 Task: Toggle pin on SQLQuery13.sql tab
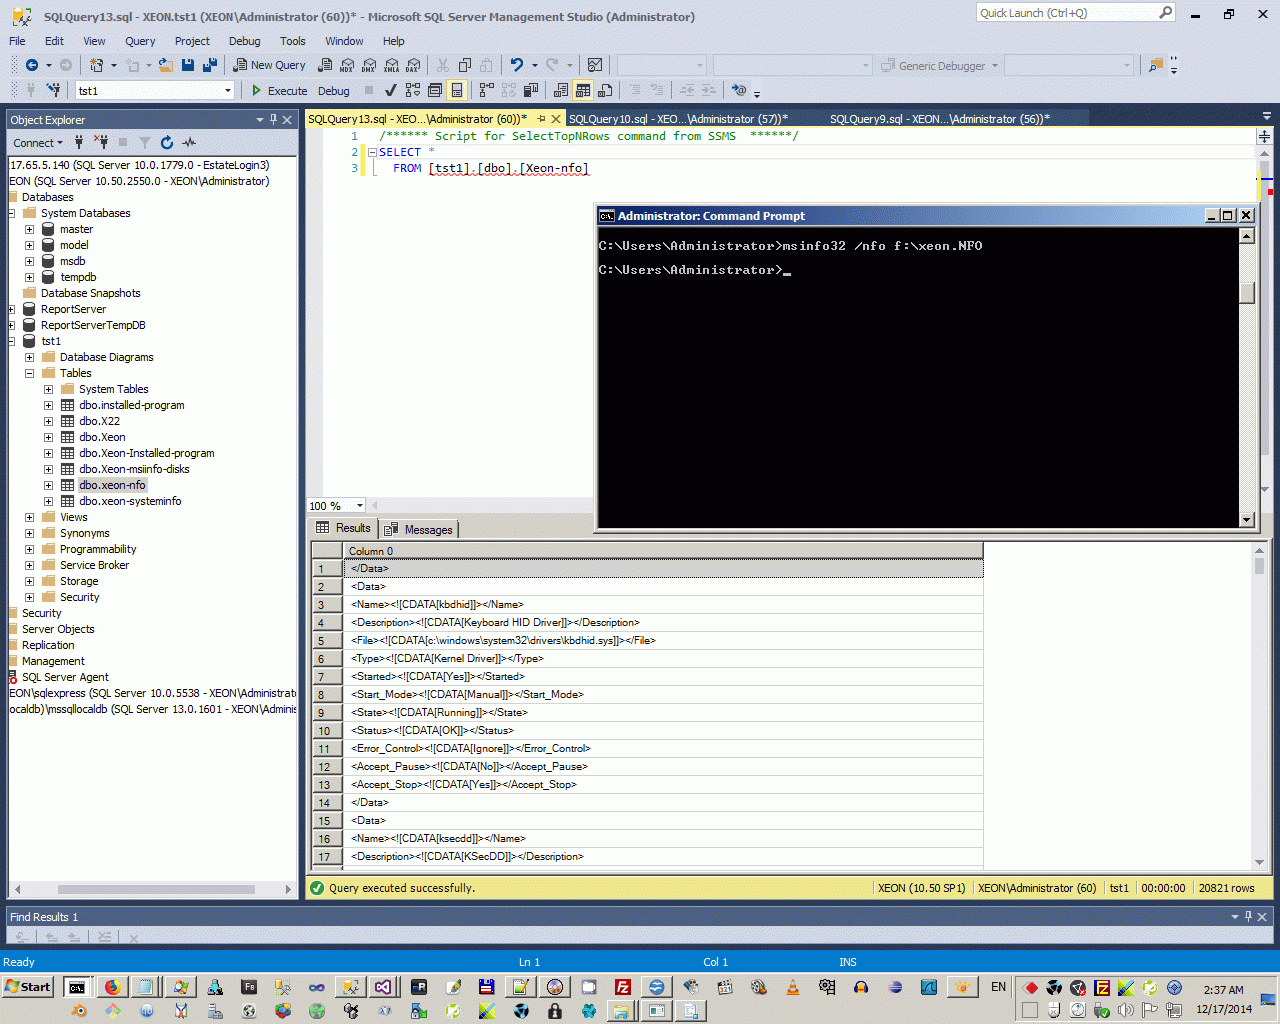coord(541,119)
